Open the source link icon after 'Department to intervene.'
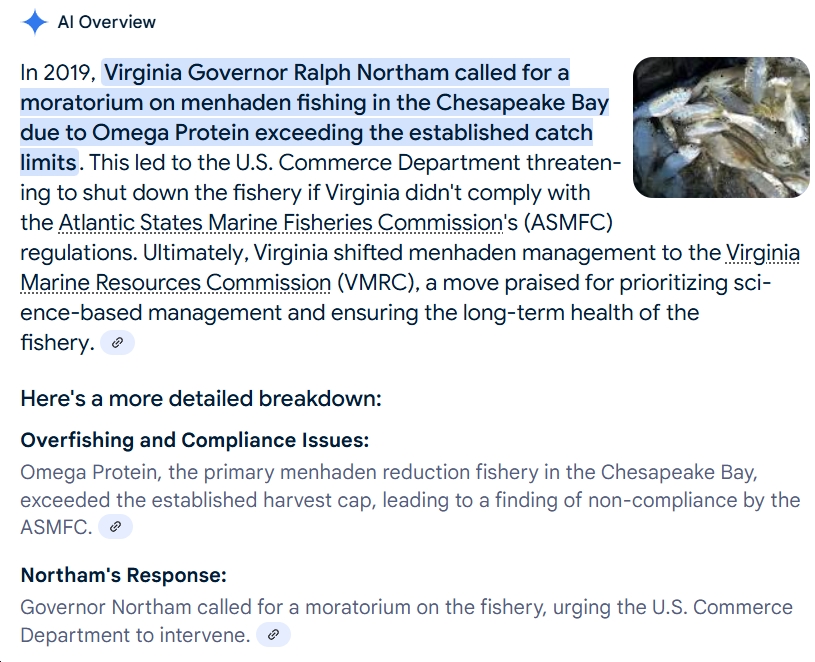Screen dimensions: 815x662 [273, 634]
